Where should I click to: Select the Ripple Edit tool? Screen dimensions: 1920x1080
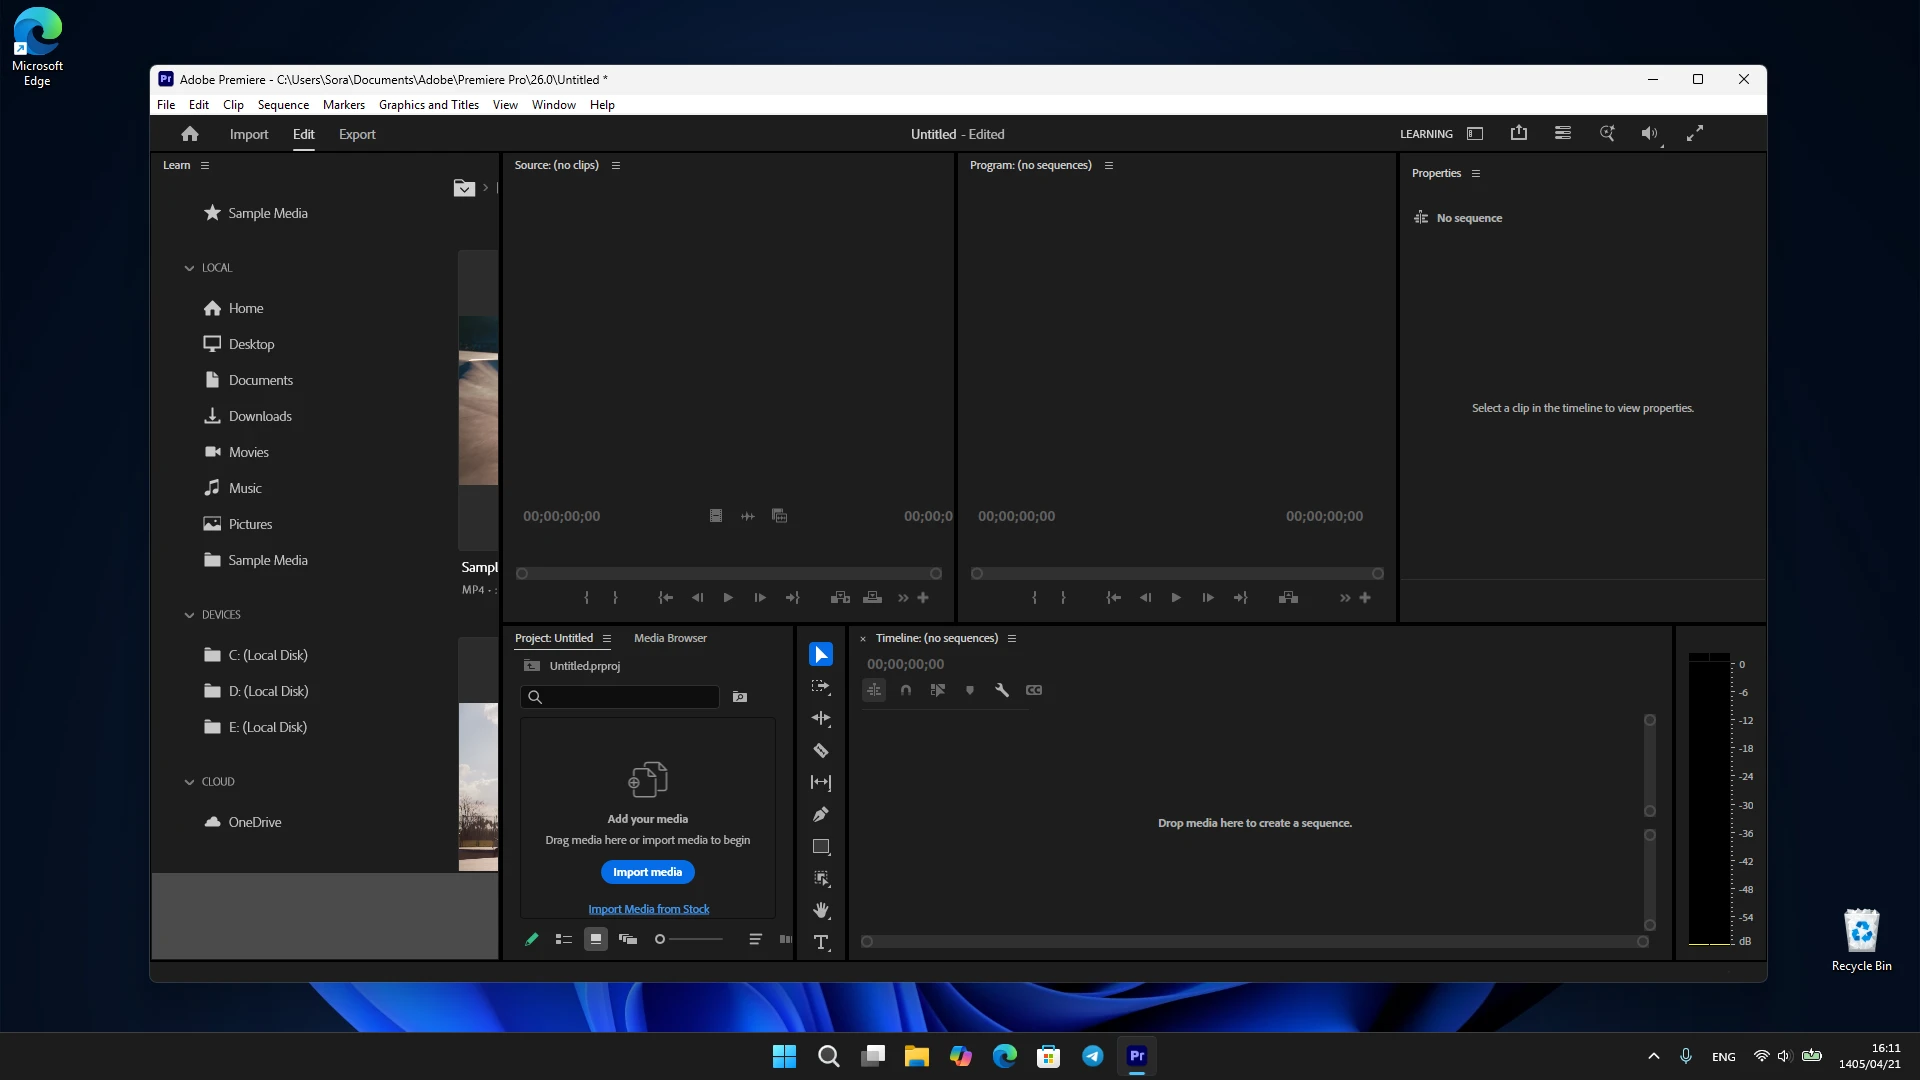pyautogui.click(x=821, y=719)
